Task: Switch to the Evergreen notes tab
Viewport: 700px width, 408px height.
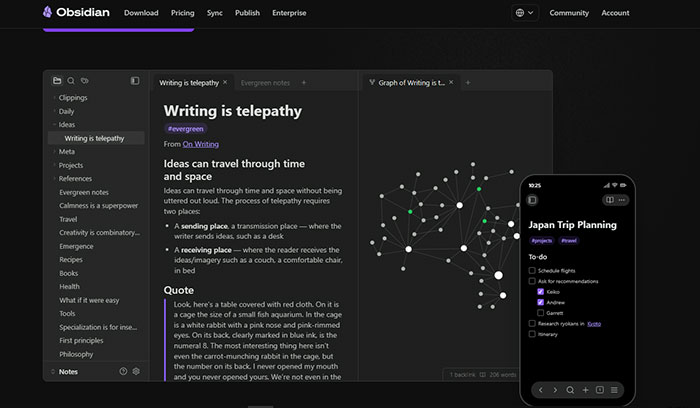Action: pos(265,83)
